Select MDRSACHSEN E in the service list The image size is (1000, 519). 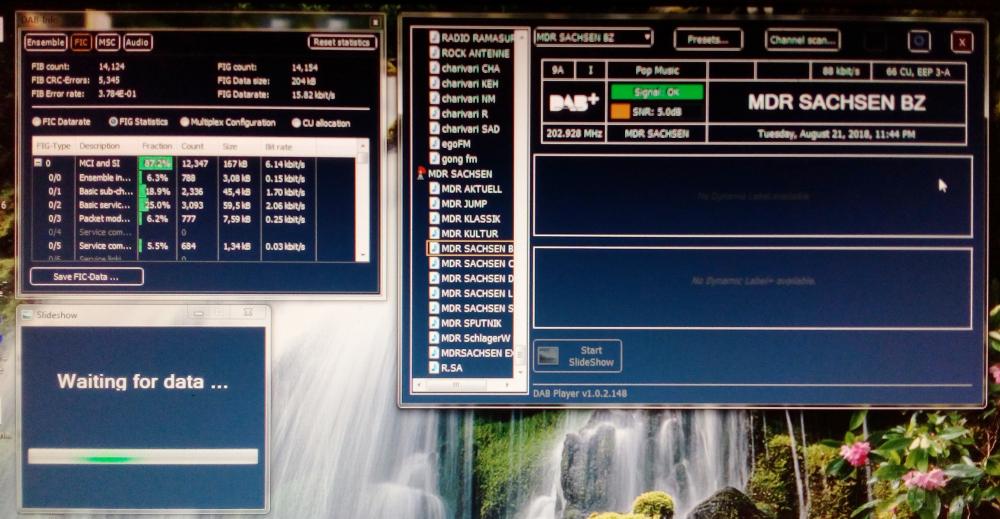(x=470, y=353)
